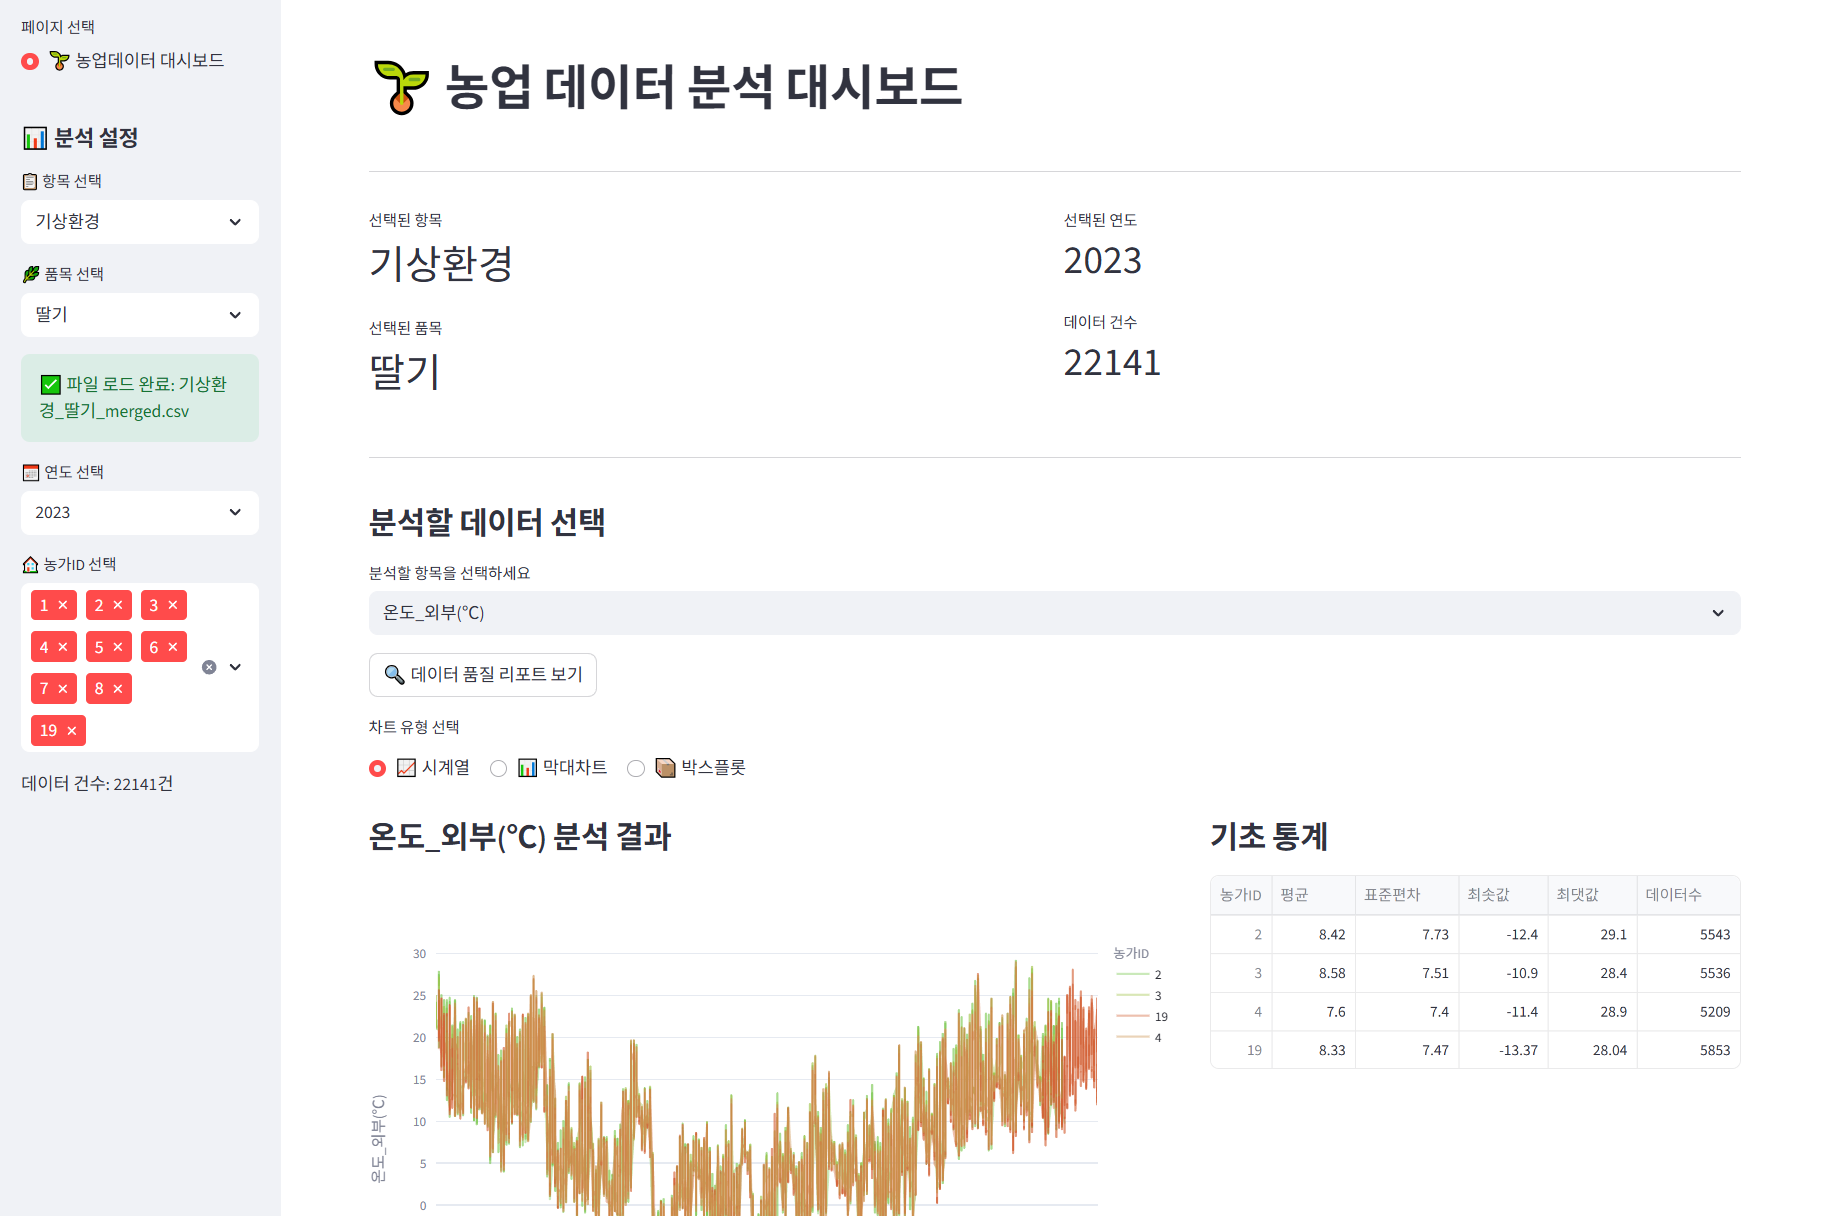Screen dimensions: 1830x1216
Task: Click the bar chart icon beside 분석 설정
Action: [x=33, y=138]
